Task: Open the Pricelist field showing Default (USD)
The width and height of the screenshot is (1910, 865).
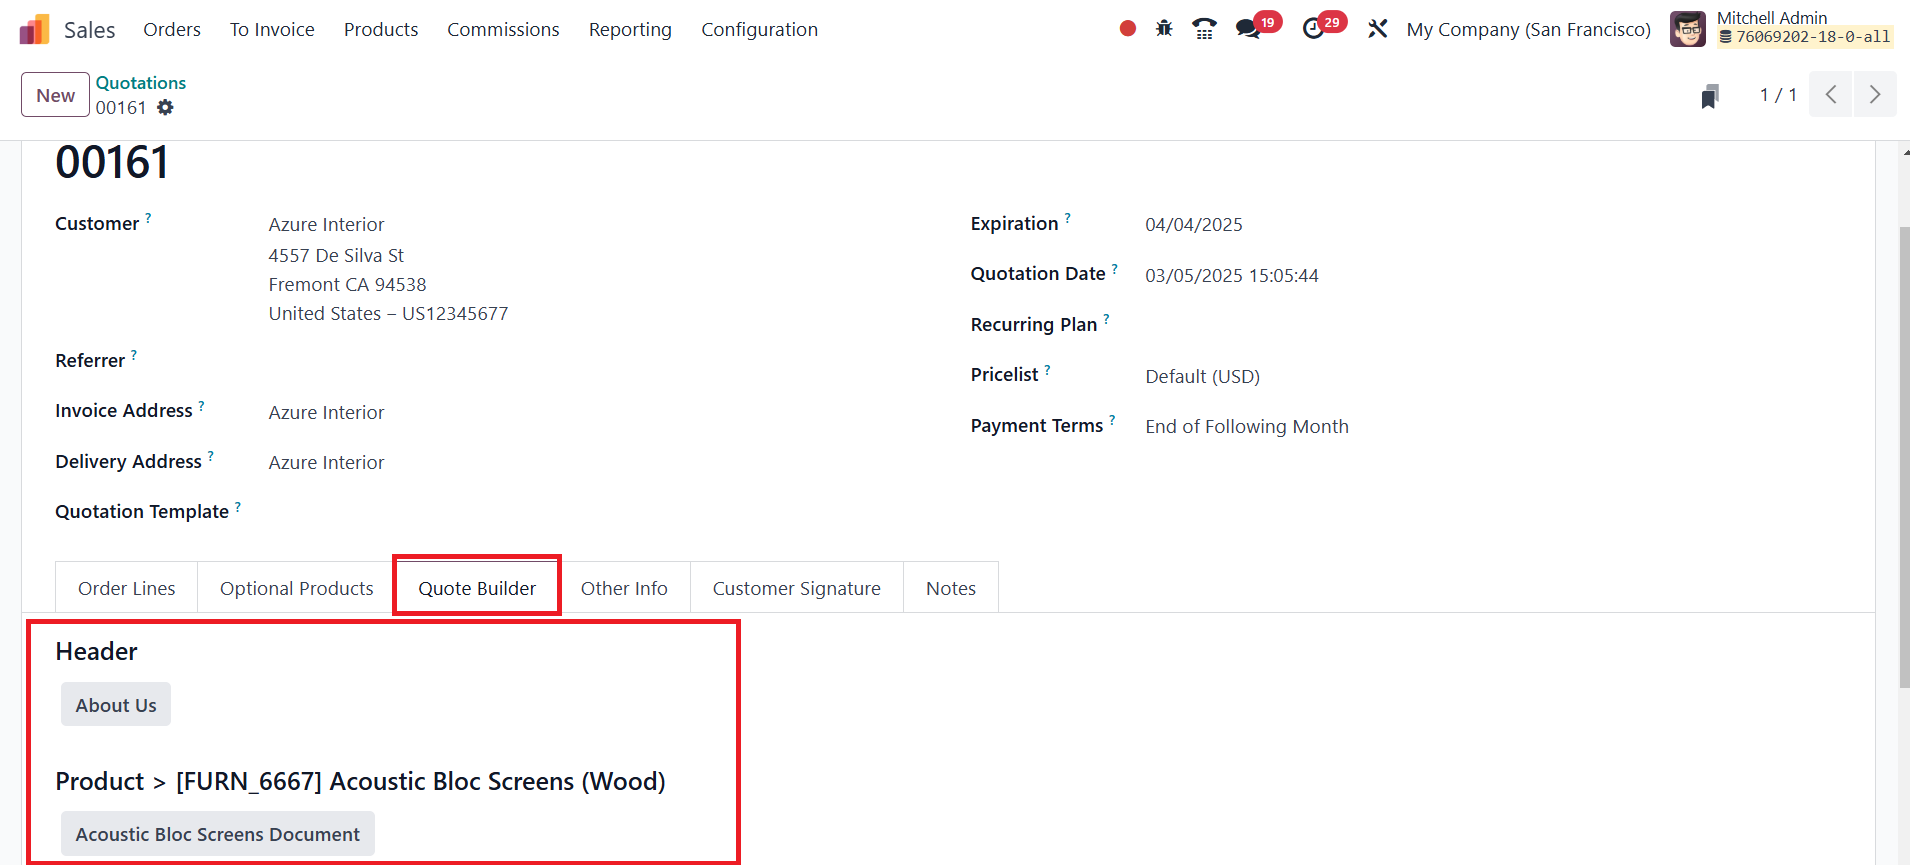Action: coord(1203,376)
